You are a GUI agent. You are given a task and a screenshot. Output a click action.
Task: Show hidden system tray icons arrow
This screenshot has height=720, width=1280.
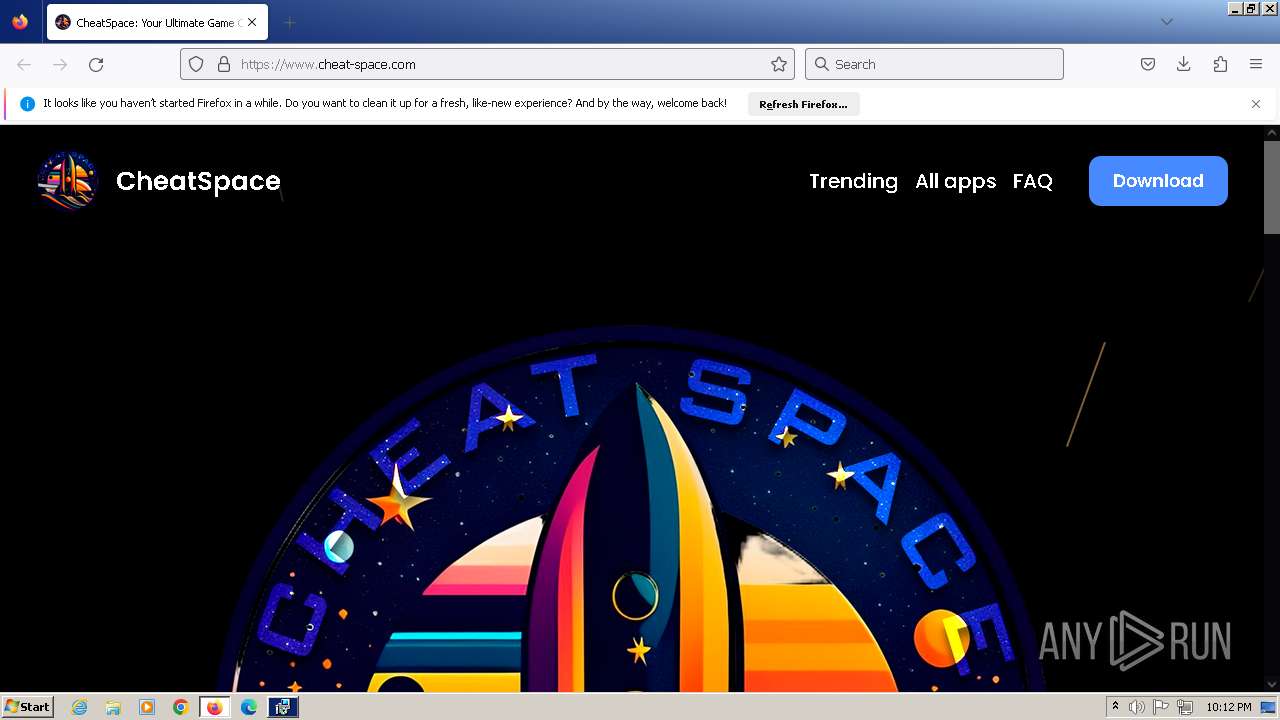(x=1115, y=707)
